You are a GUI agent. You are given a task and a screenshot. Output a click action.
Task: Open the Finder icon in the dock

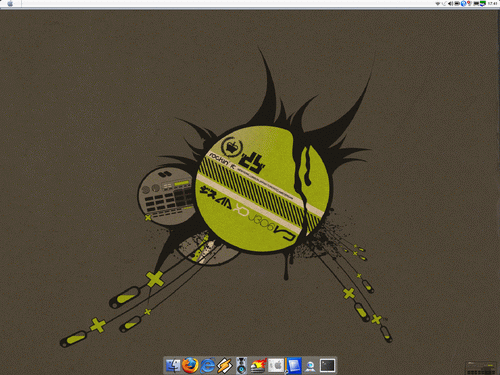173,366
